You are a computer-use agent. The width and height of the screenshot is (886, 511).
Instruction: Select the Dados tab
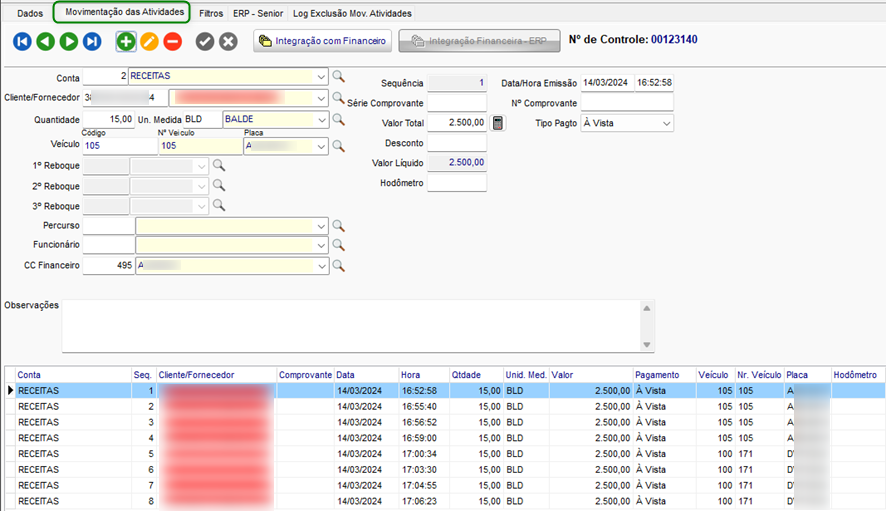[30, 14]
